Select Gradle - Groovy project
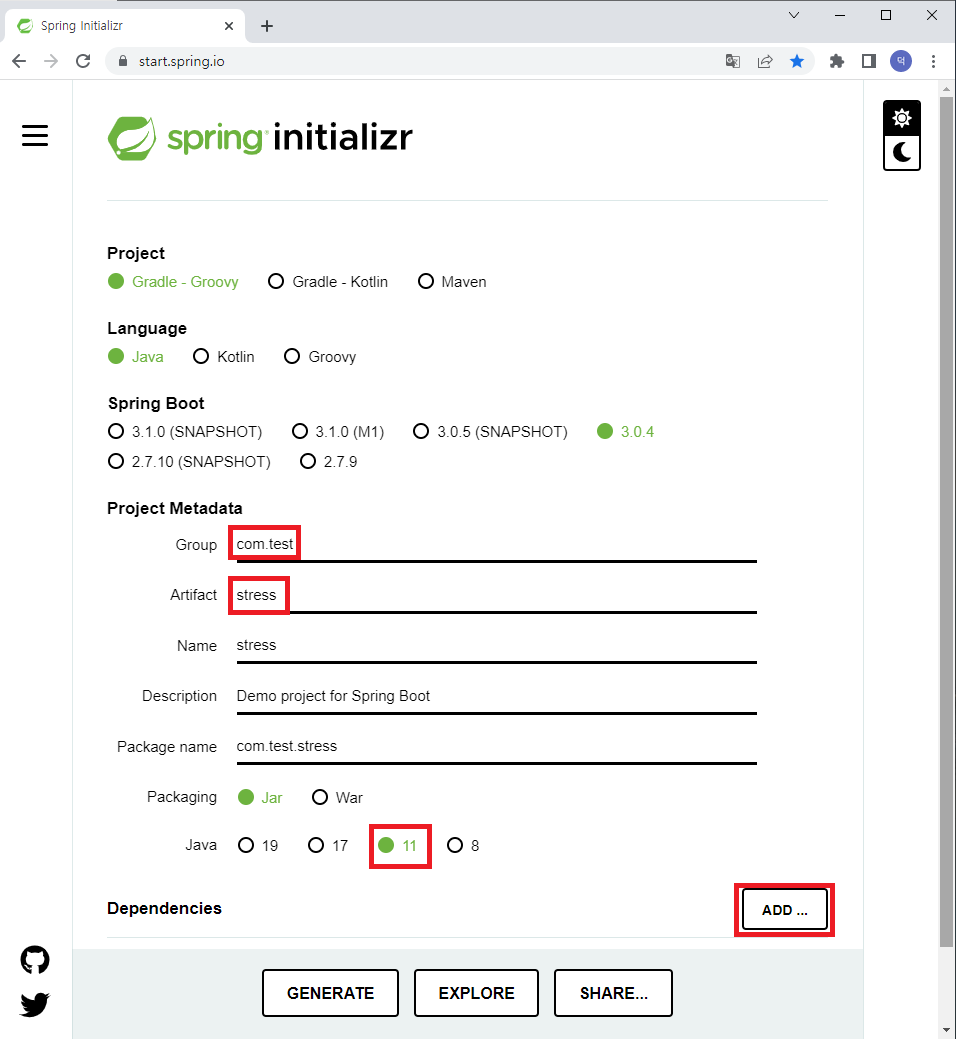This screenshot has width=956, height=1039. click(x=173, y=282)
